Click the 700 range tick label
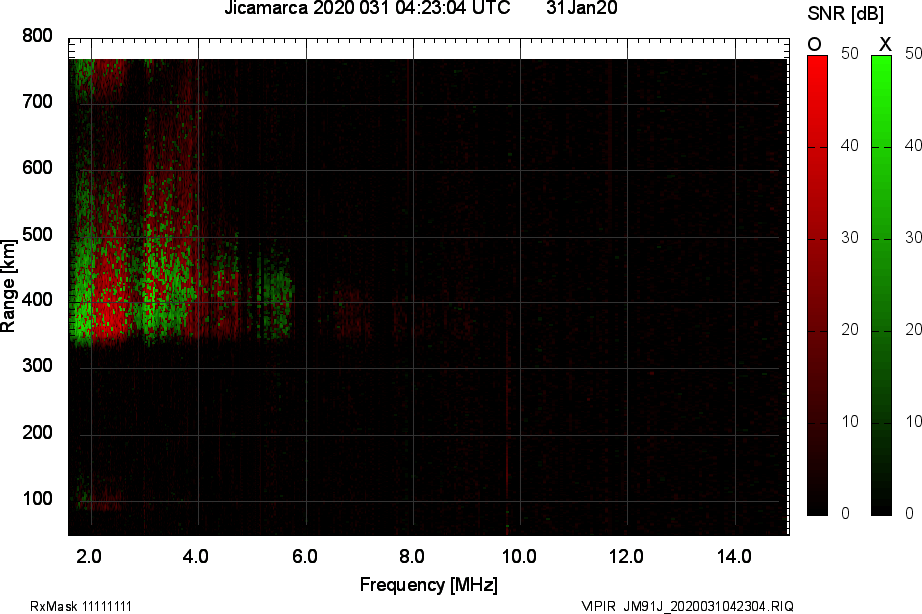Screen dimensions: 922x614 [38, 102]
